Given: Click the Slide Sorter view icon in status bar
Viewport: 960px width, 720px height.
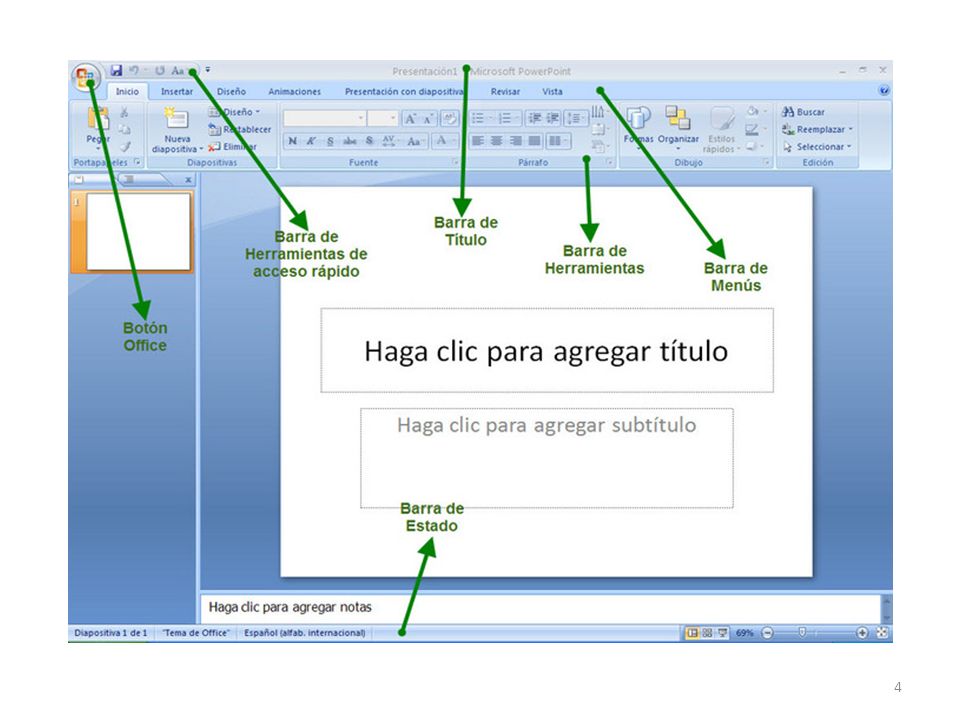Looking at the screenshot, I should click(707, 632).
